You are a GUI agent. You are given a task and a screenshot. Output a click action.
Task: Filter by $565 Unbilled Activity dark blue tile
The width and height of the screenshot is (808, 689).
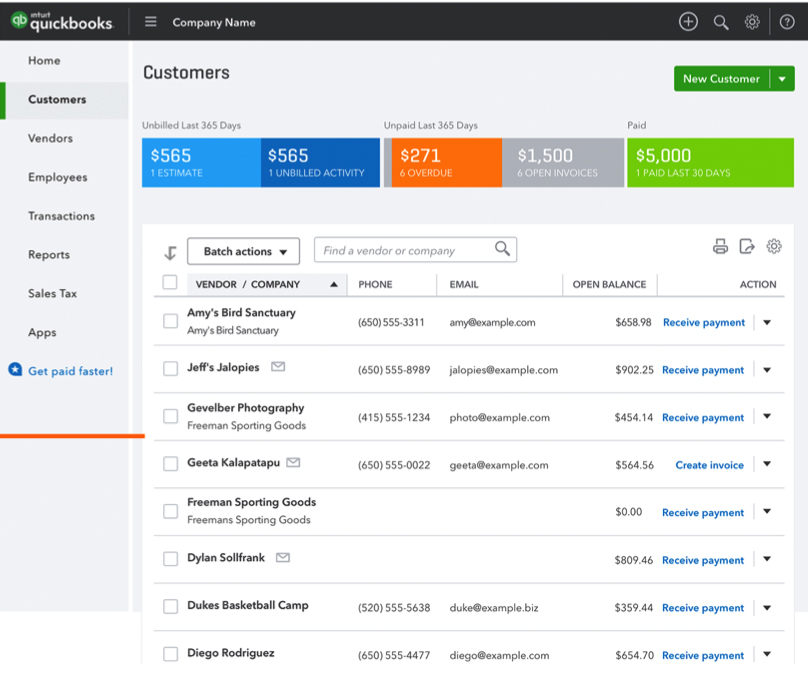point(320,162)
